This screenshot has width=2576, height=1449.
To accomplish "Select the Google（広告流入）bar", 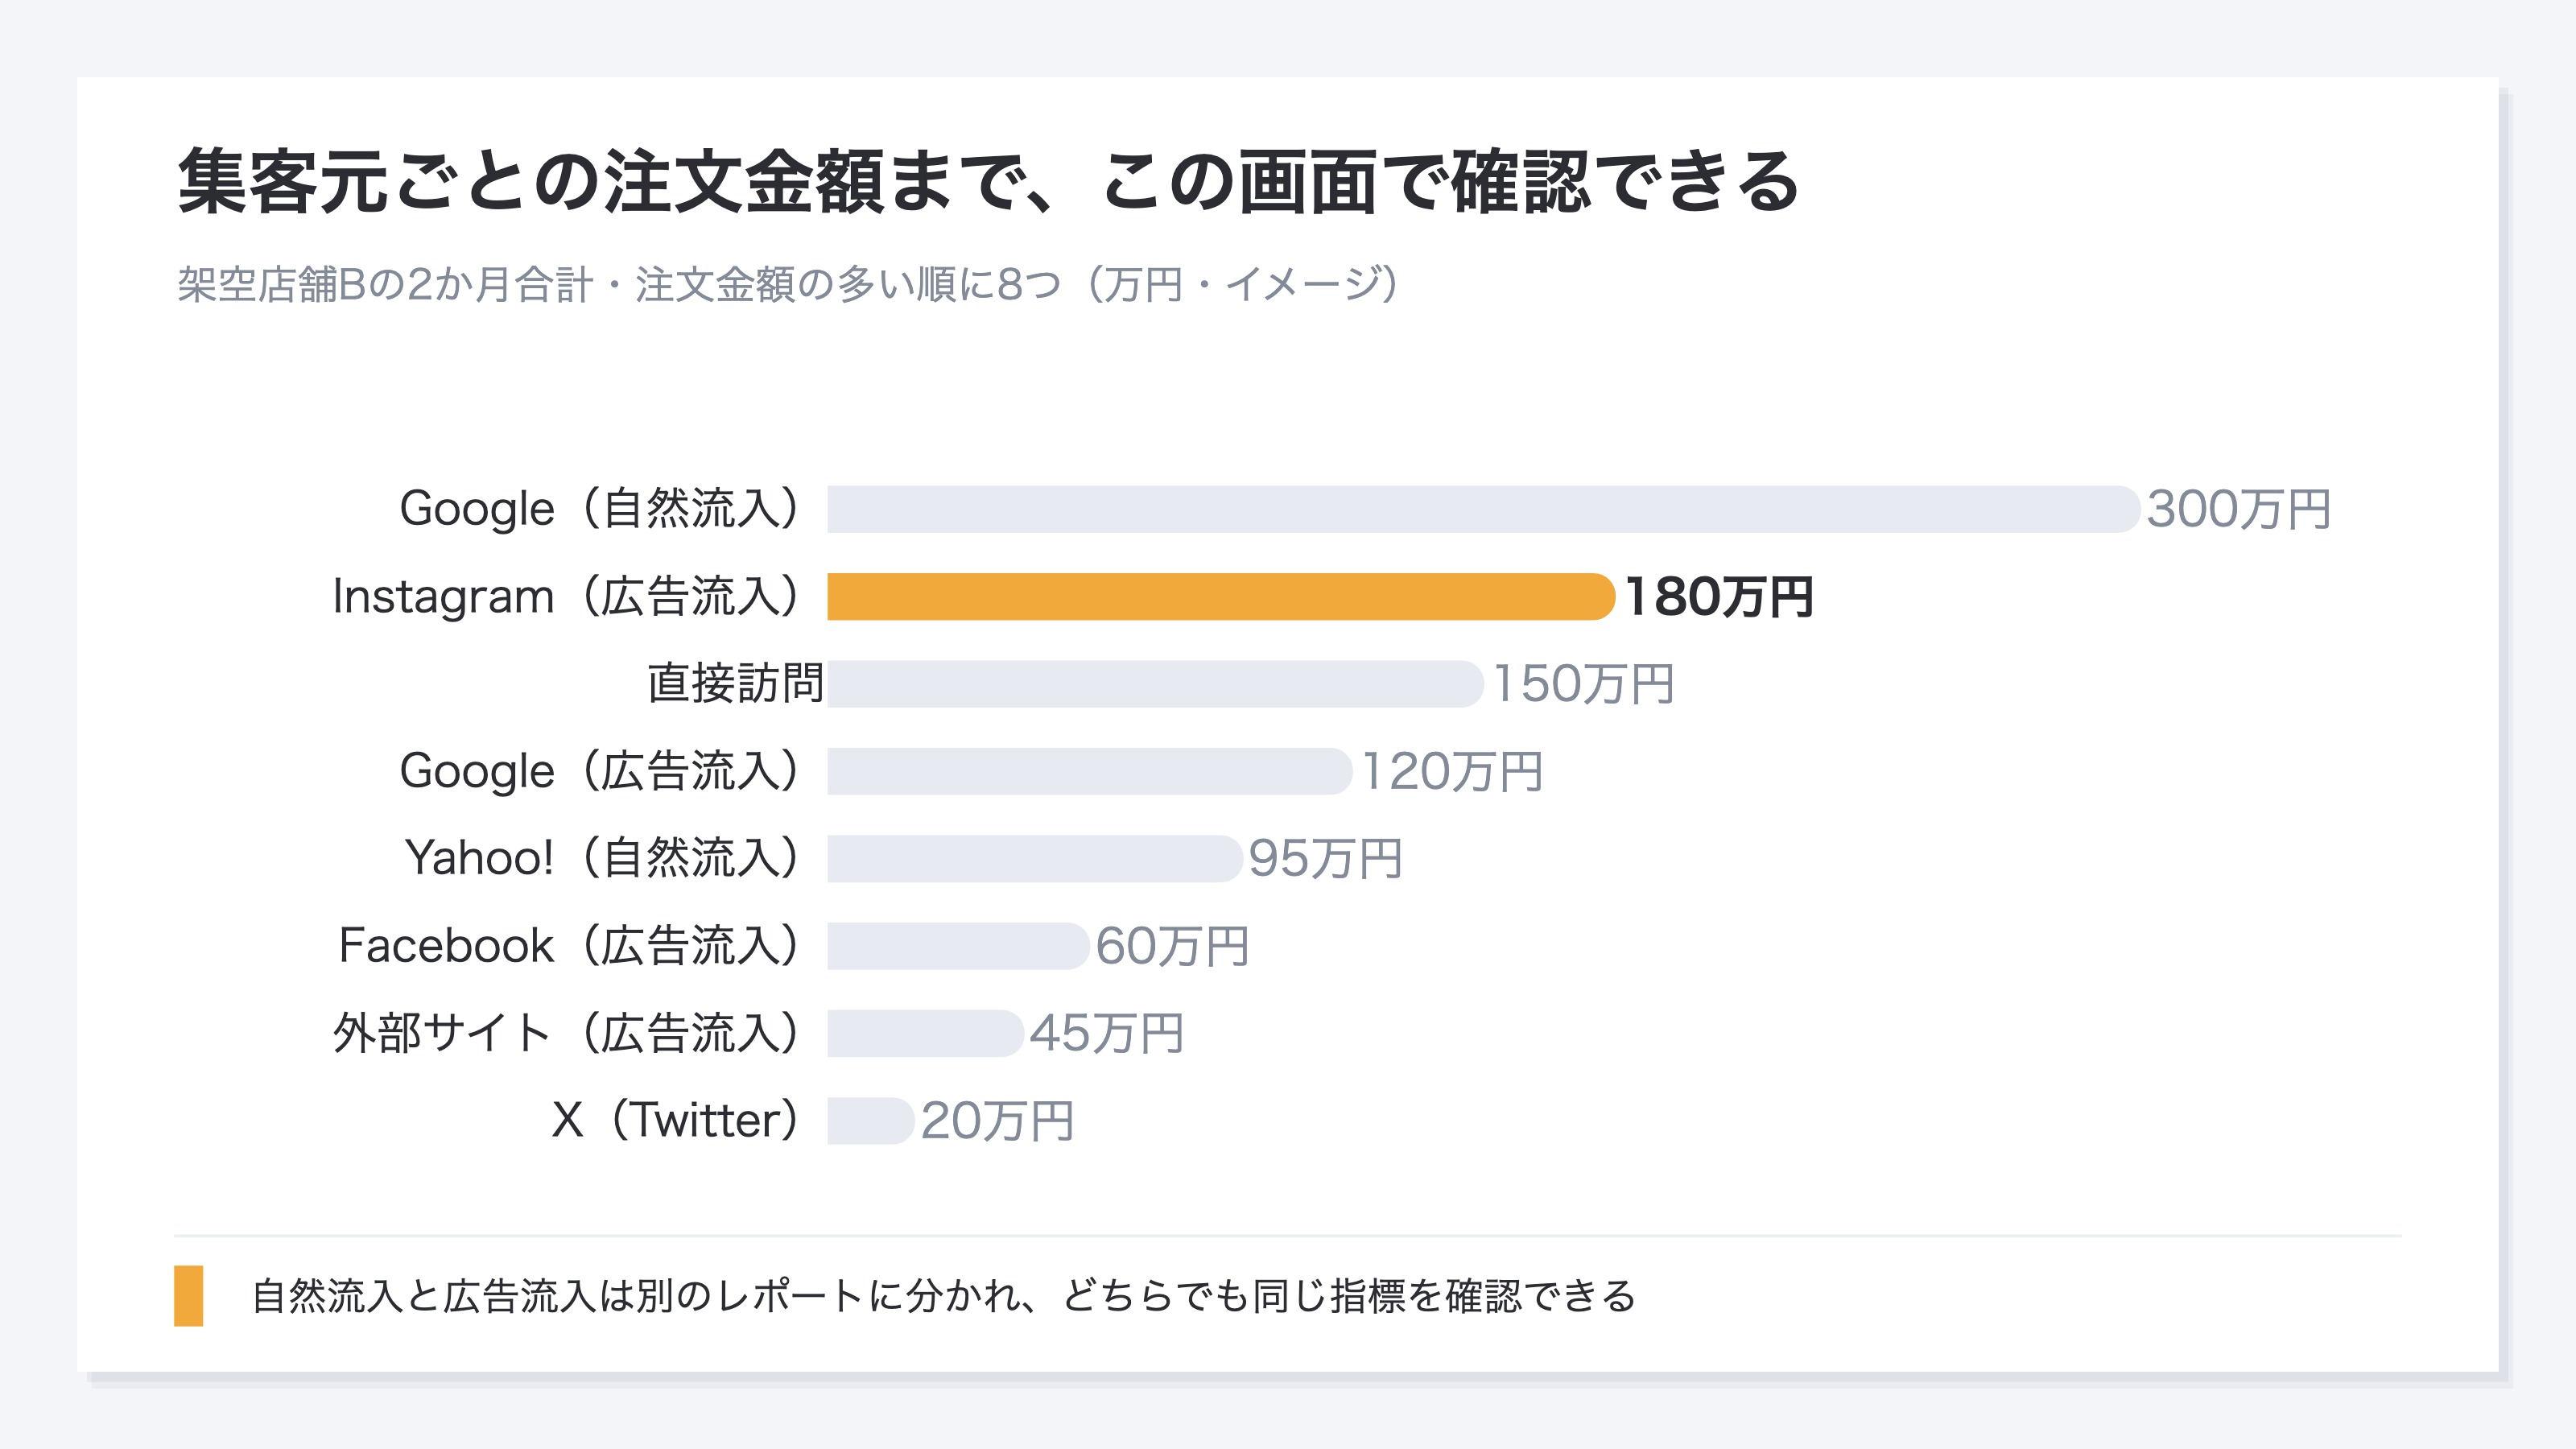I will point(1090,771).
